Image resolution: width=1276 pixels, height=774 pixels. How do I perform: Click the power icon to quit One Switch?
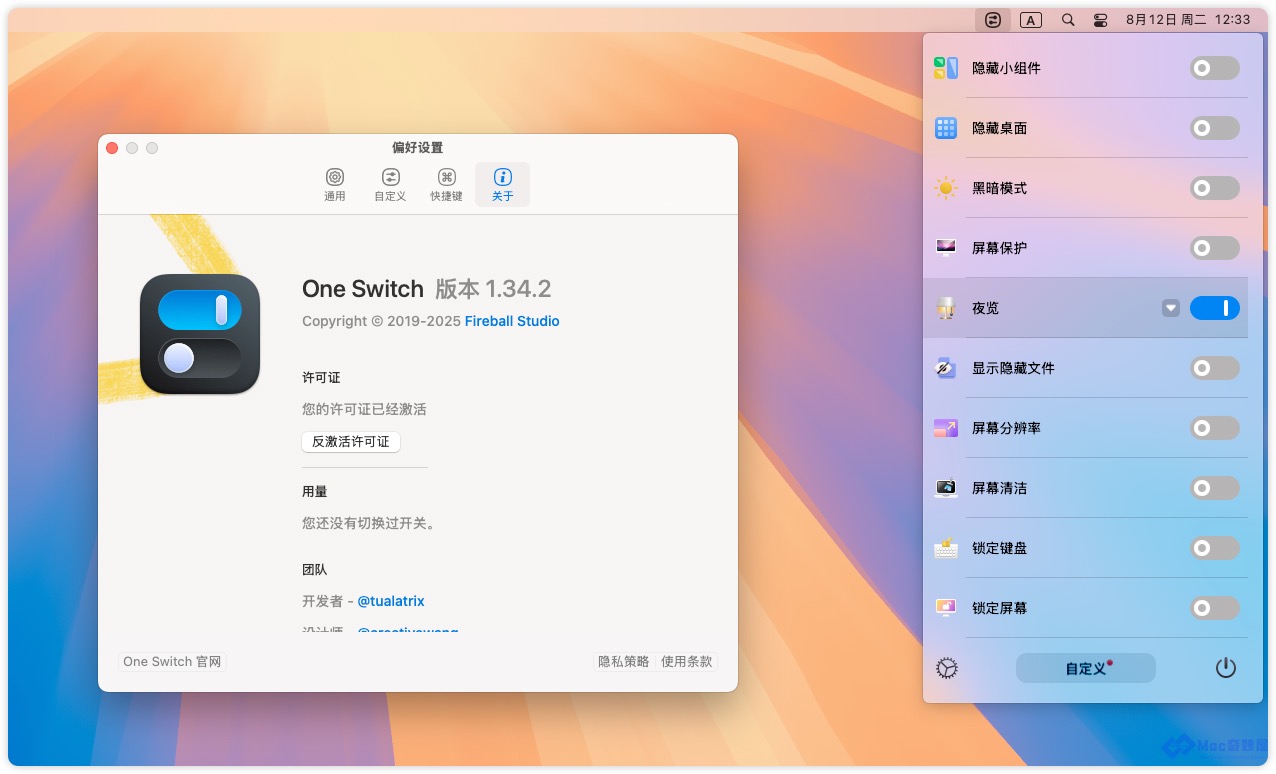[1226, 668]
